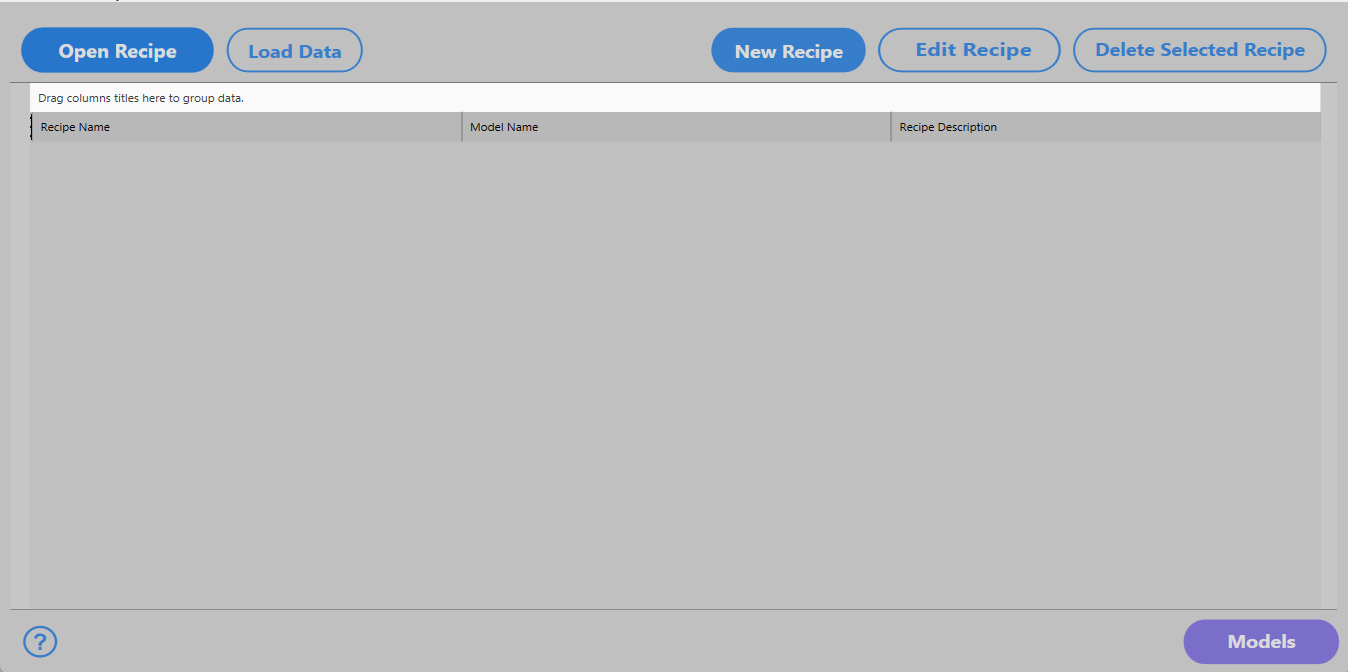Click the Open Recipe button

[117, 51]
